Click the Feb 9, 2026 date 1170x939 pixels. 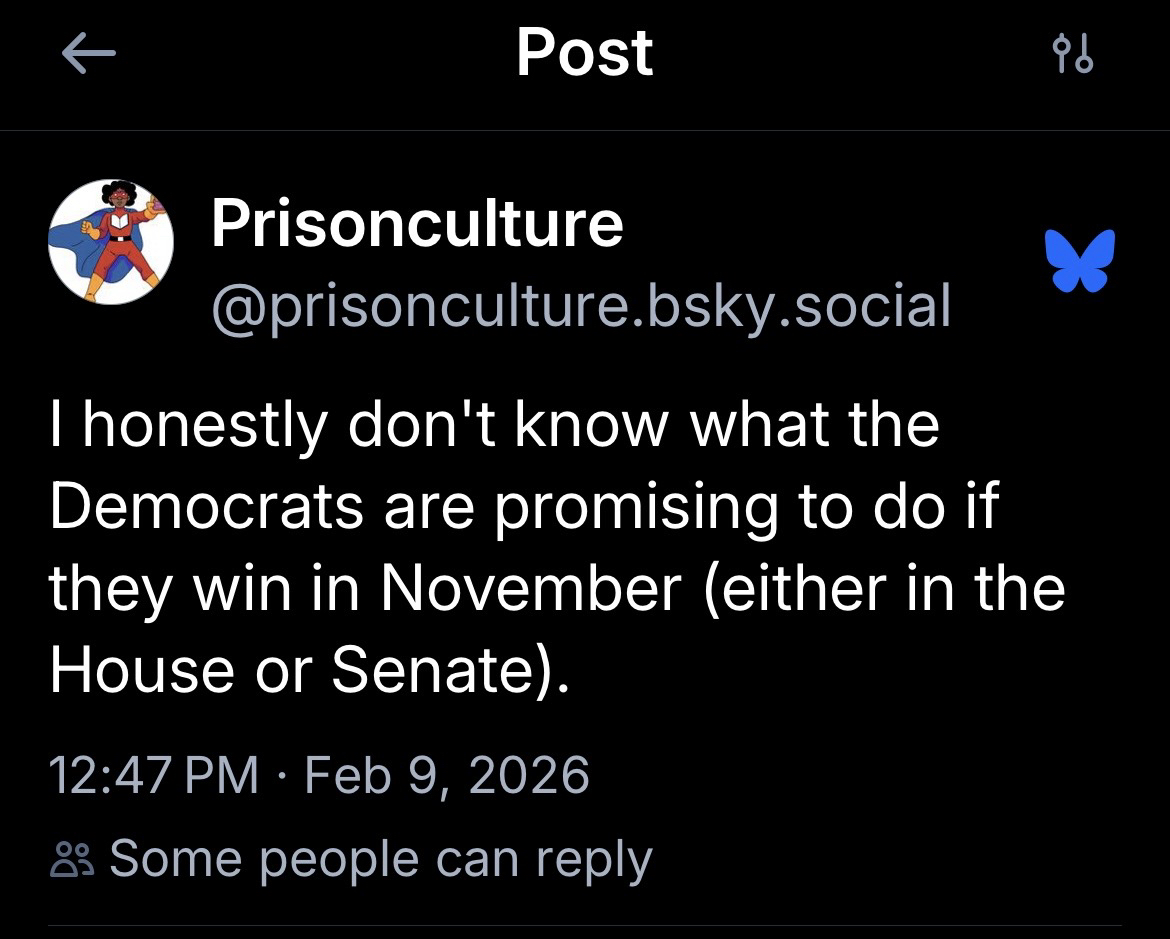pos(446,775)
